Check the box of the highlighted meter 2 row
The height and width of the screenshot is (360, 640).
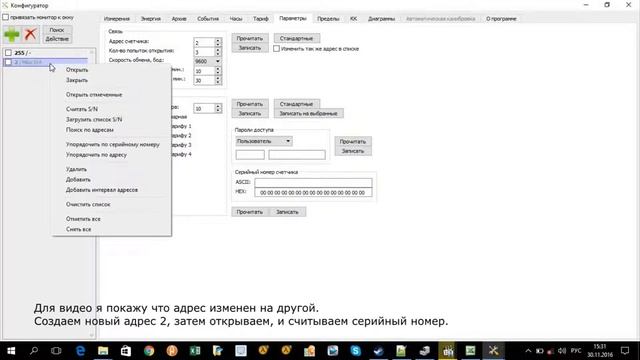pyautogui.click(x=8, y=62)
